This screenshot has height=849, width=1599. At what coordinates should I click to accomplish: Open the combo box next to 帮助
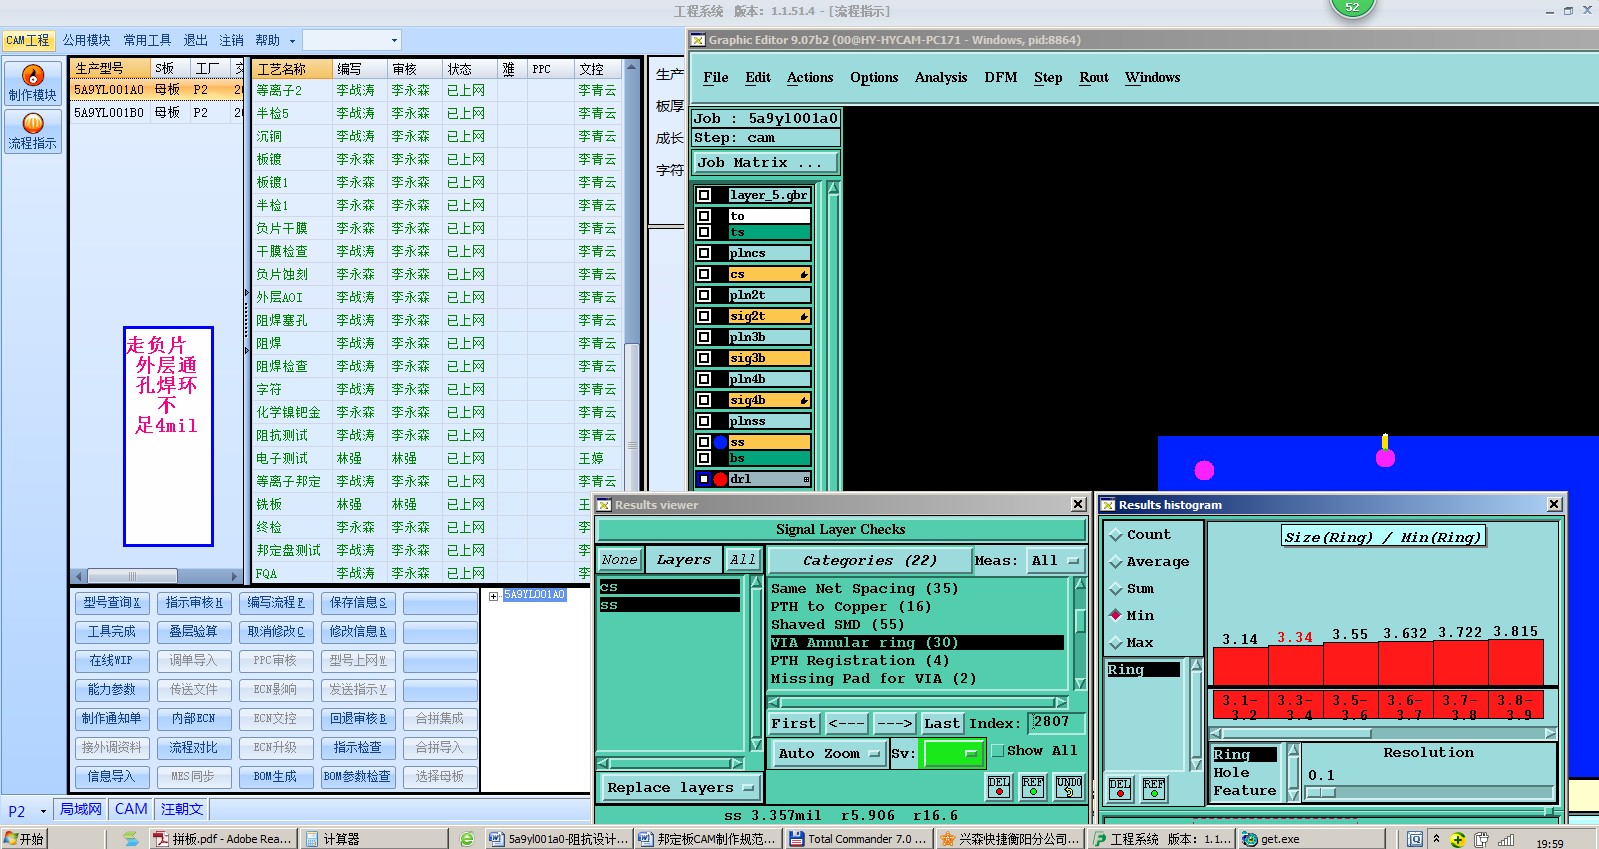point(352,40)
